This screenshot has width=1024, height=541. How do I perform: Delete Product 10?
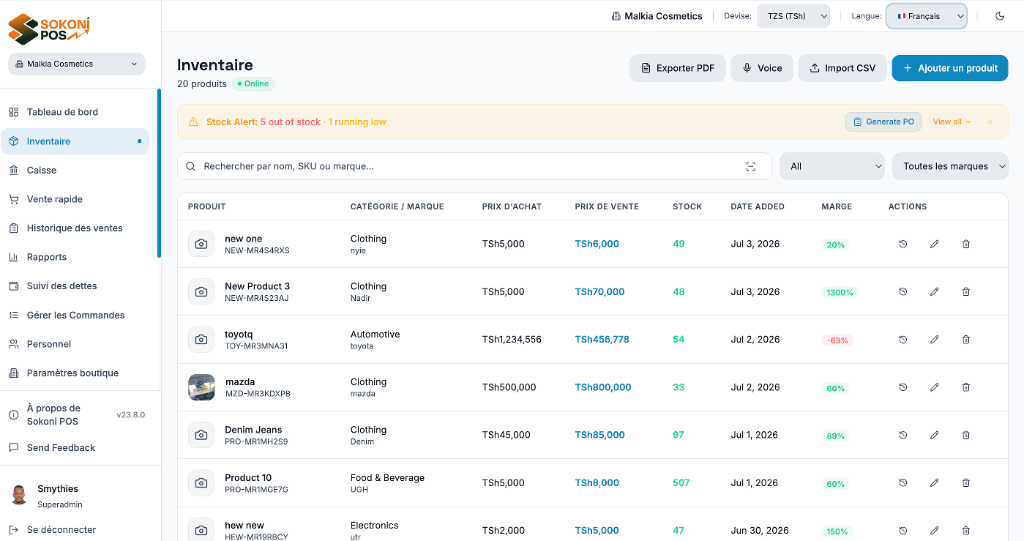click(966, 482)
